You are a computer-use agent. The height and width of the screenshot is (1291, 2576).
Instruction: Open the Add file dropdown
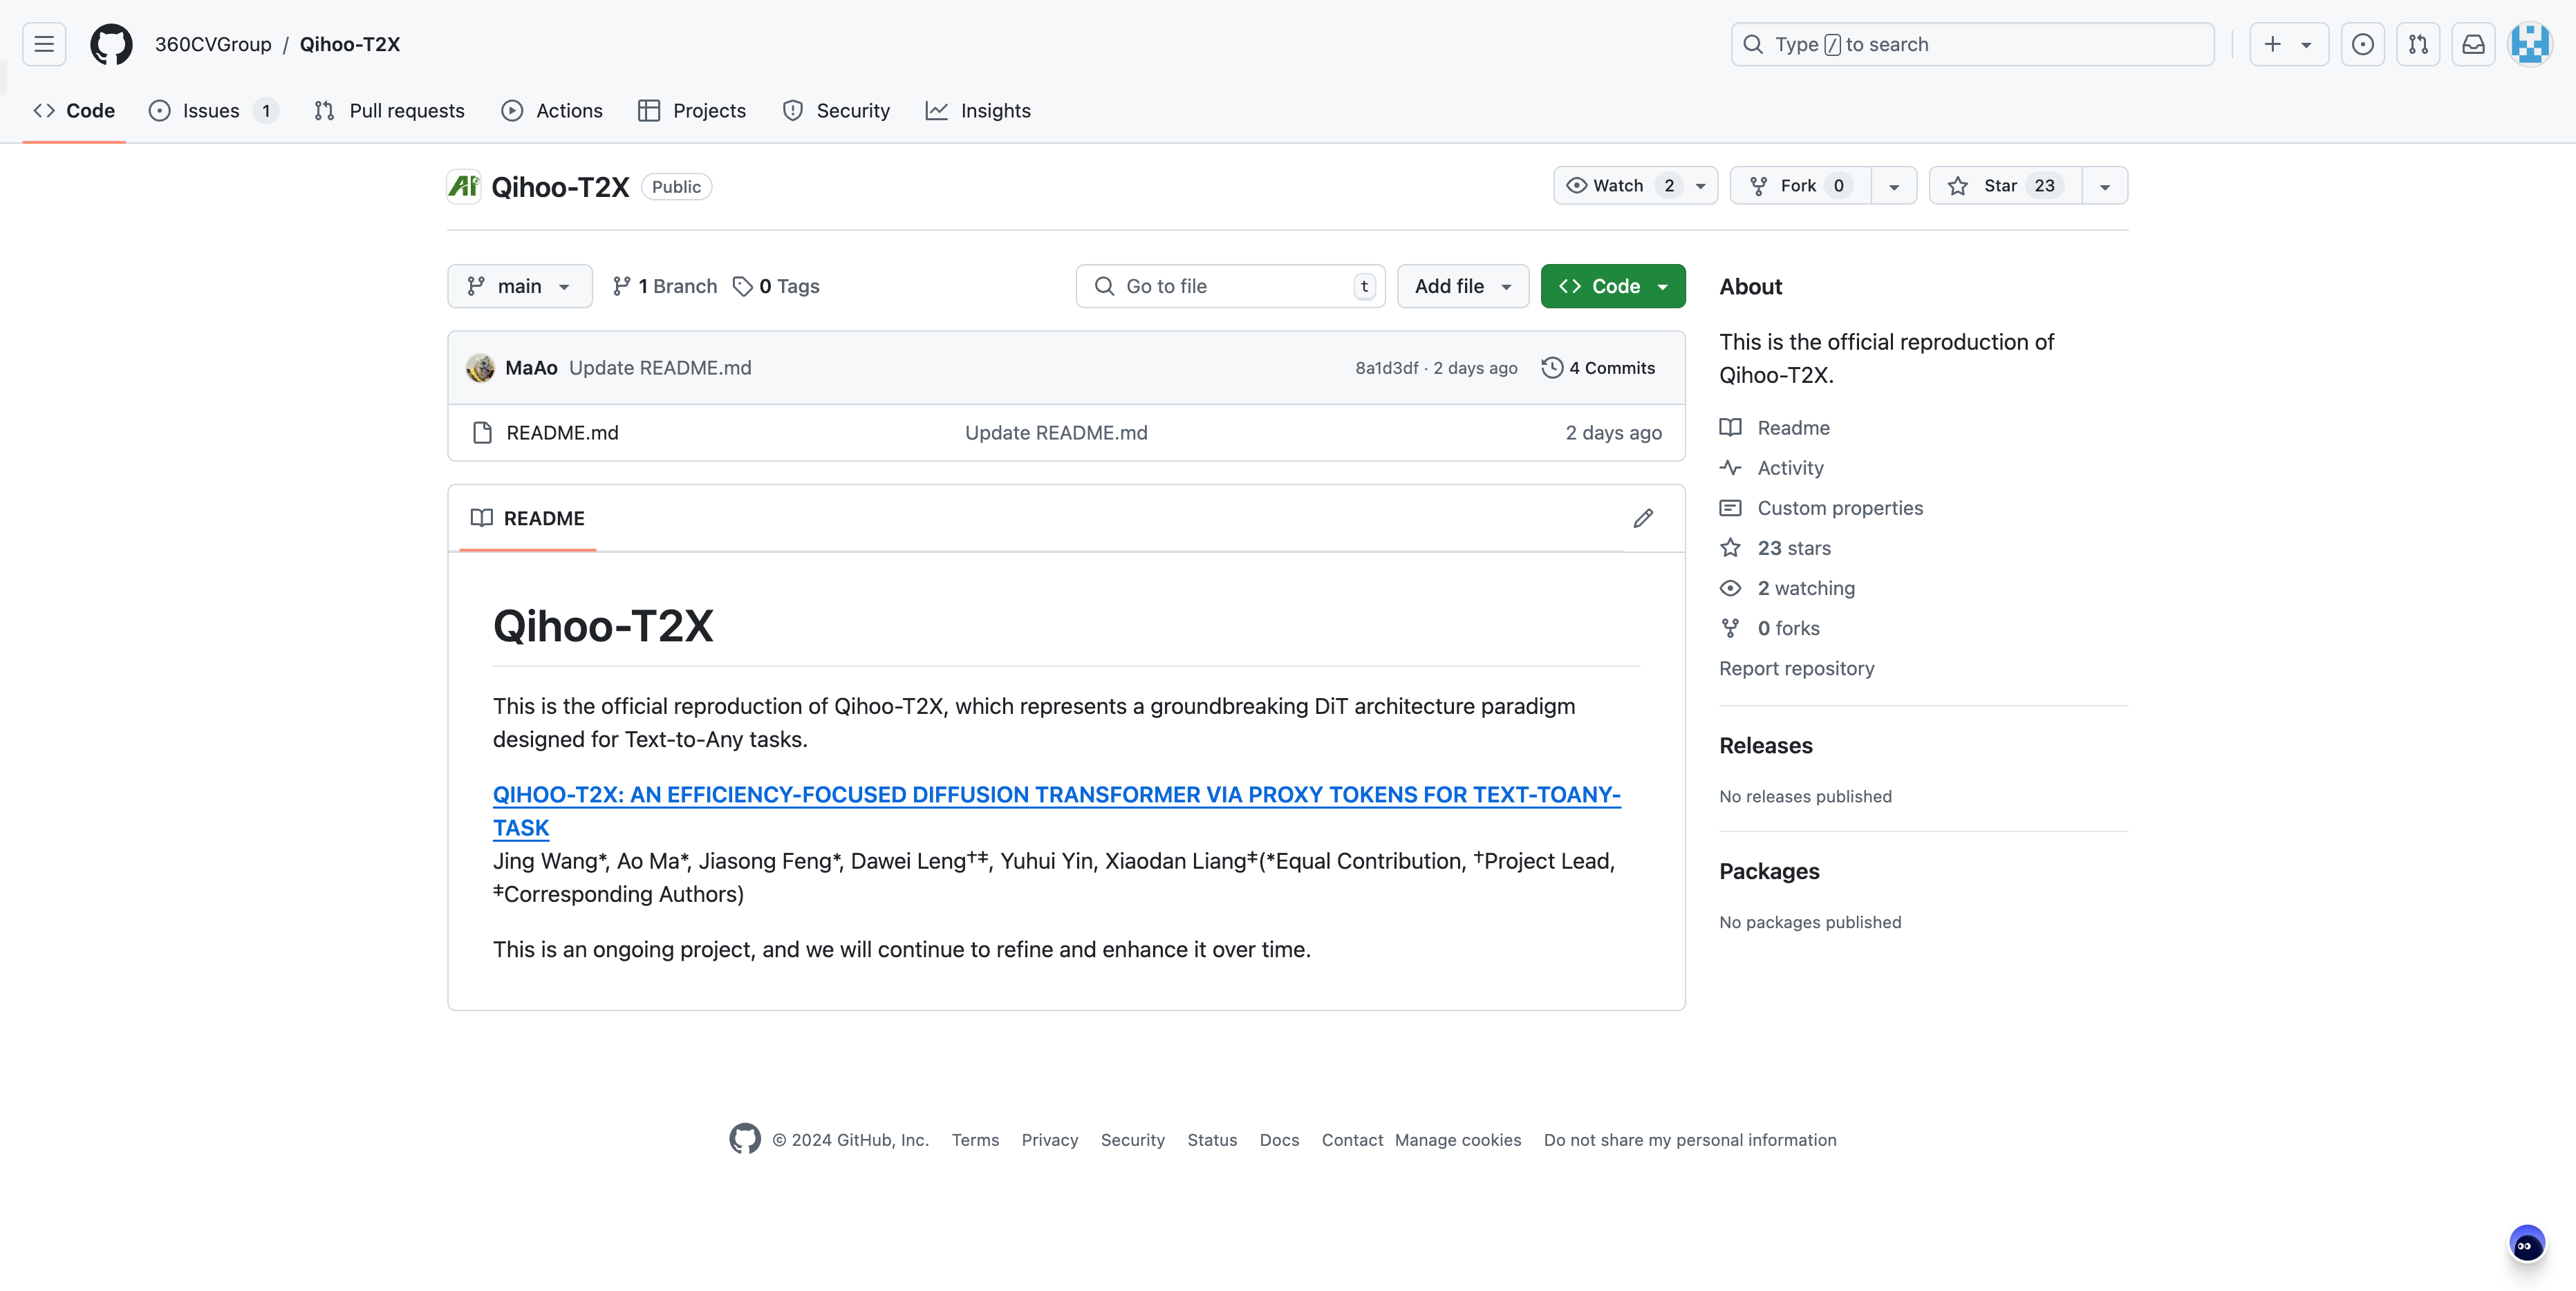(1462, 286)
